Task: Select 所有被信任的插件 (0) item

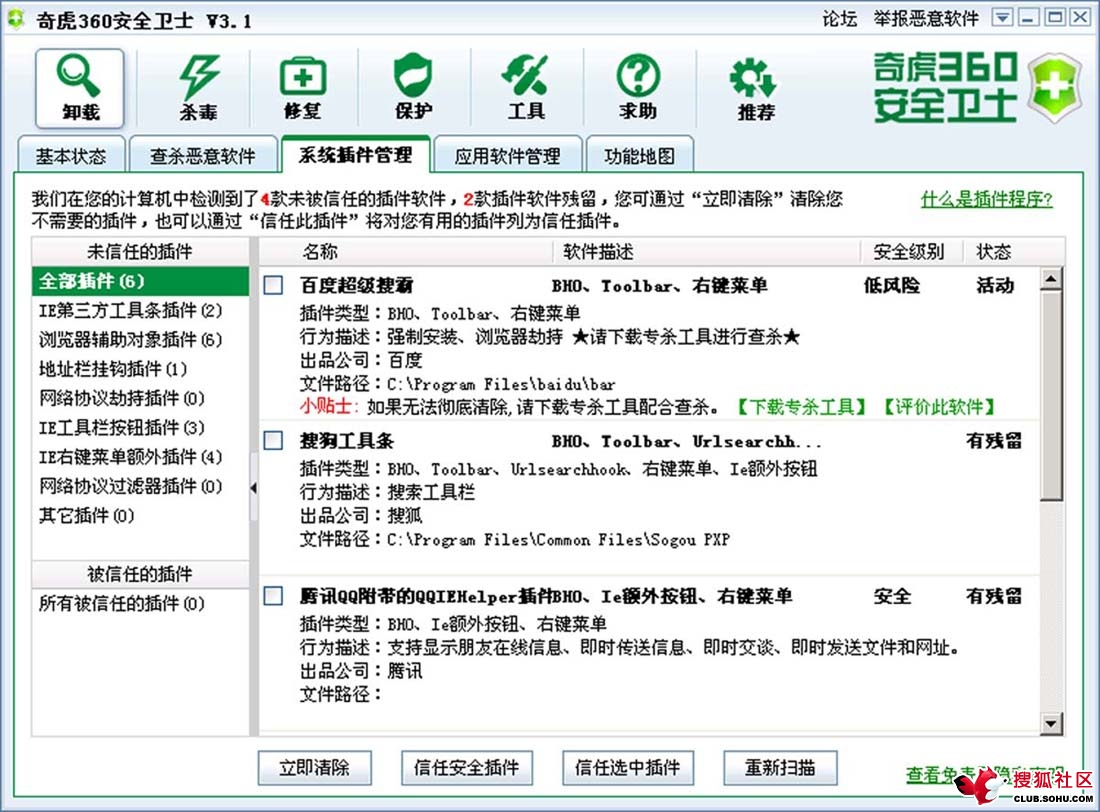Action: 140,604
